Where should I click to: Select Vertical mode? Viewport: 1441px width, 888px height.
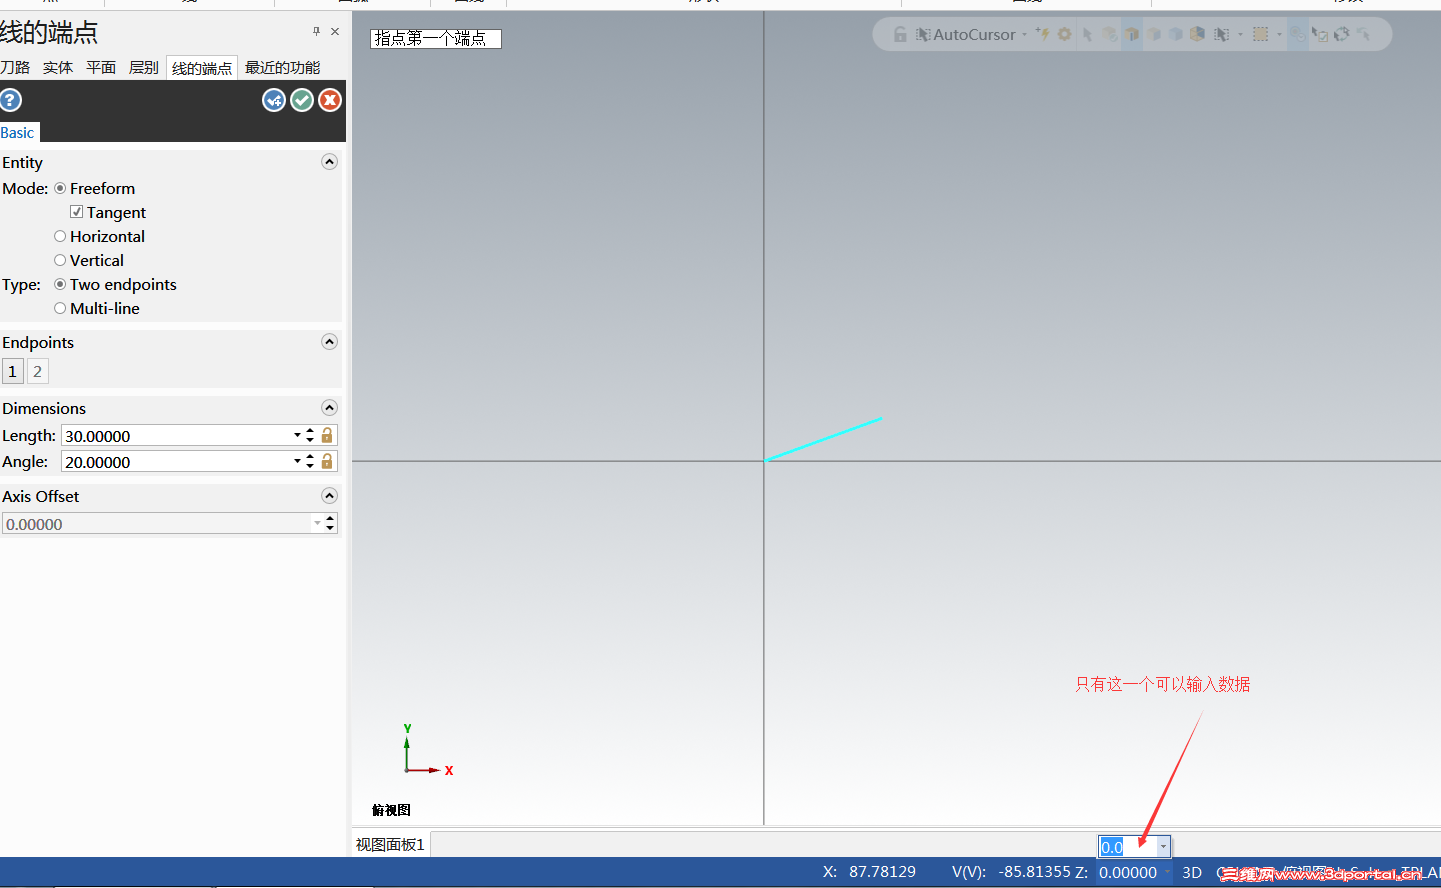pos(89,260)
